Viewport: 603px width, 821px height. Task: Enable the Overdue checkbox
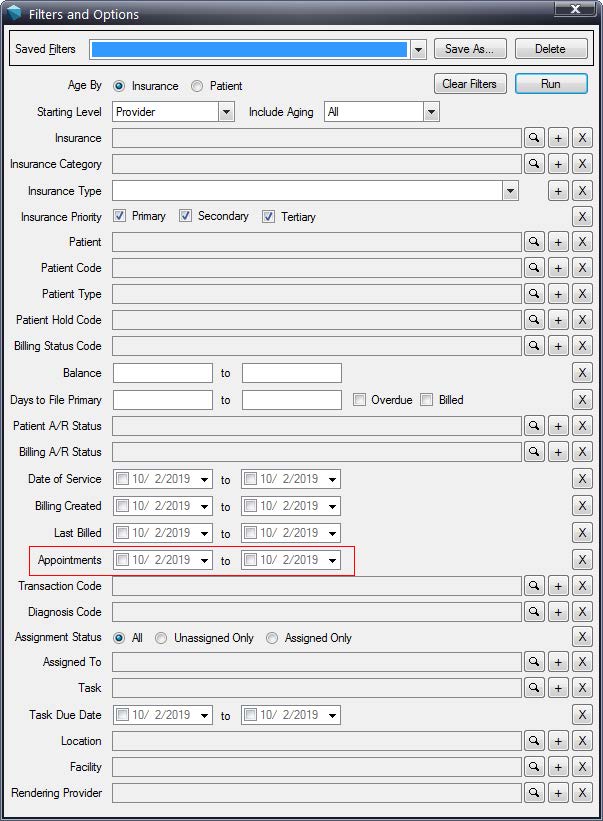359,400
